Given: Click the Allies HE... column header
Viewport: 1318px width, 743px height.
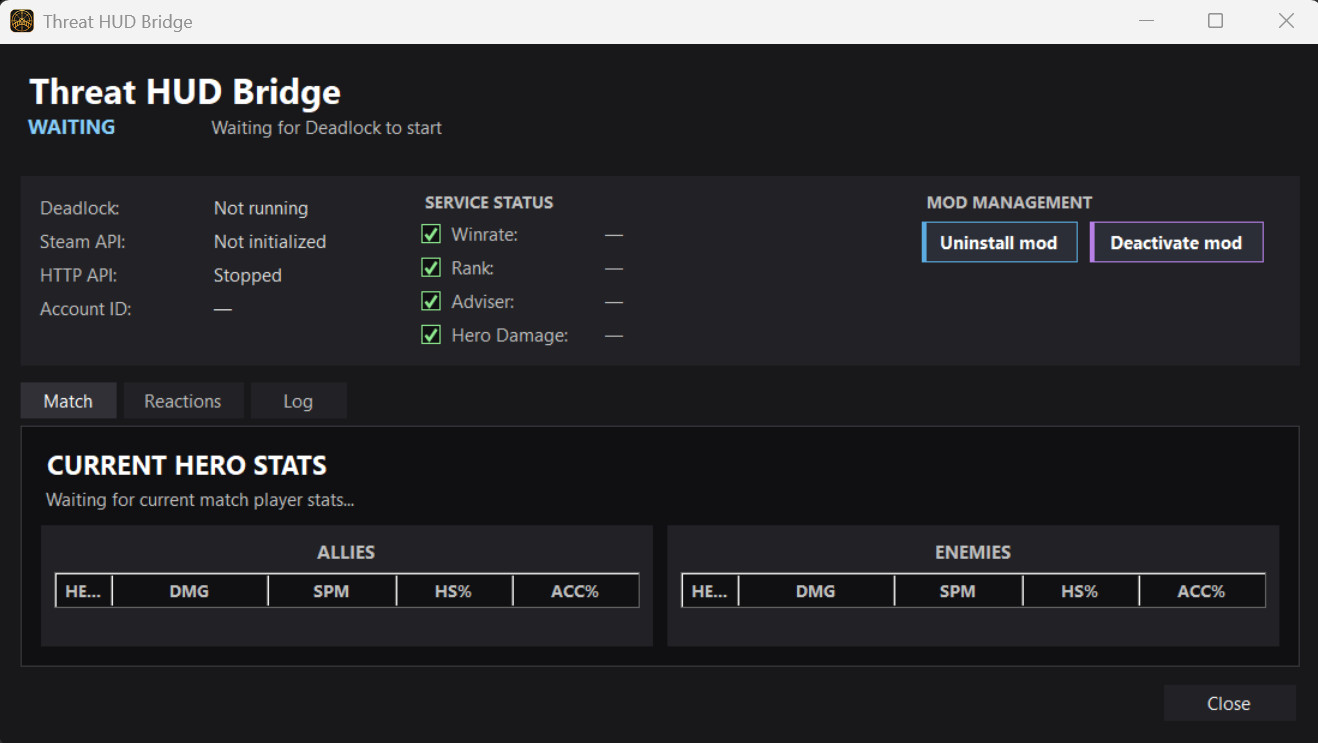Looking at the screenshot, I should tap(83, 591).
